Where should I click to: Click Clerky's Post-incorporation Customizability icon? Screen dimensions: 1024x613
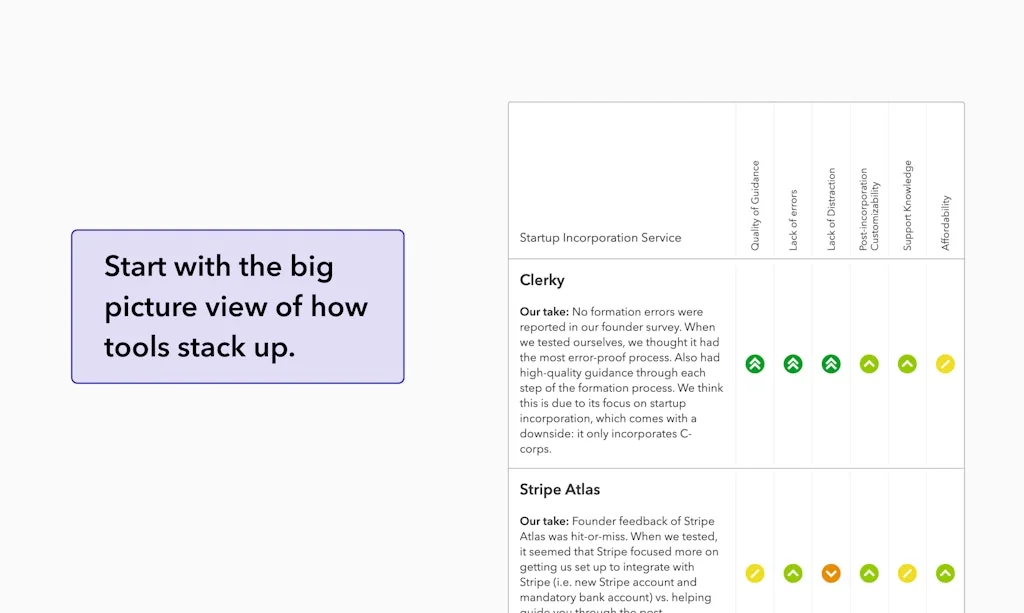[869, 364]
